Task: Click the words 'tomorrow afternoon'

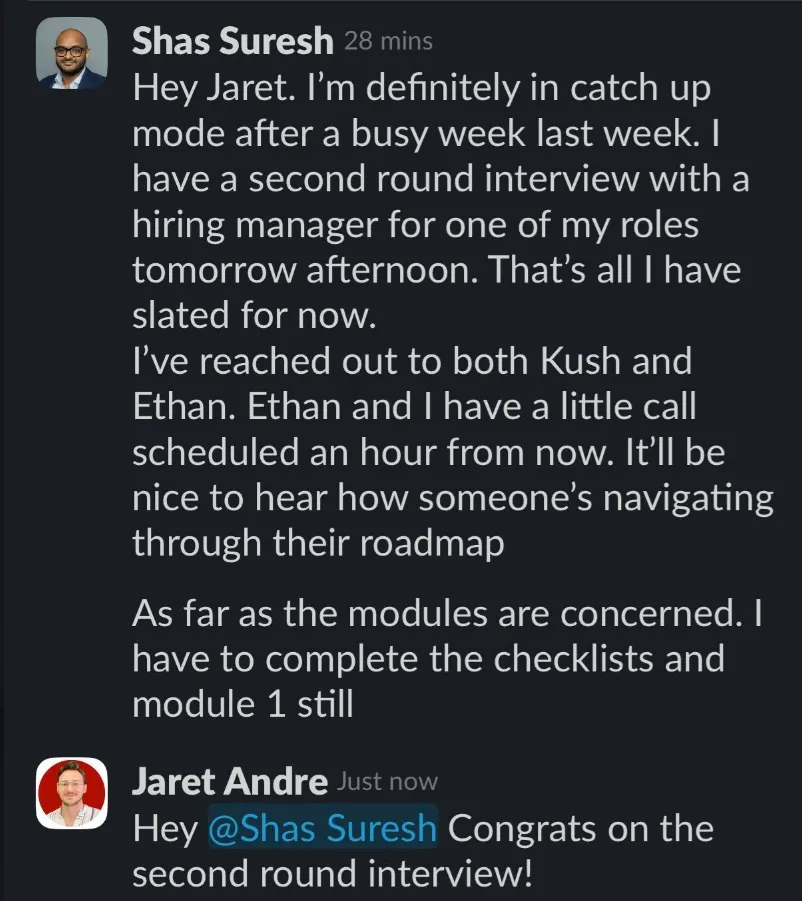Action: [x=305, y=270]
